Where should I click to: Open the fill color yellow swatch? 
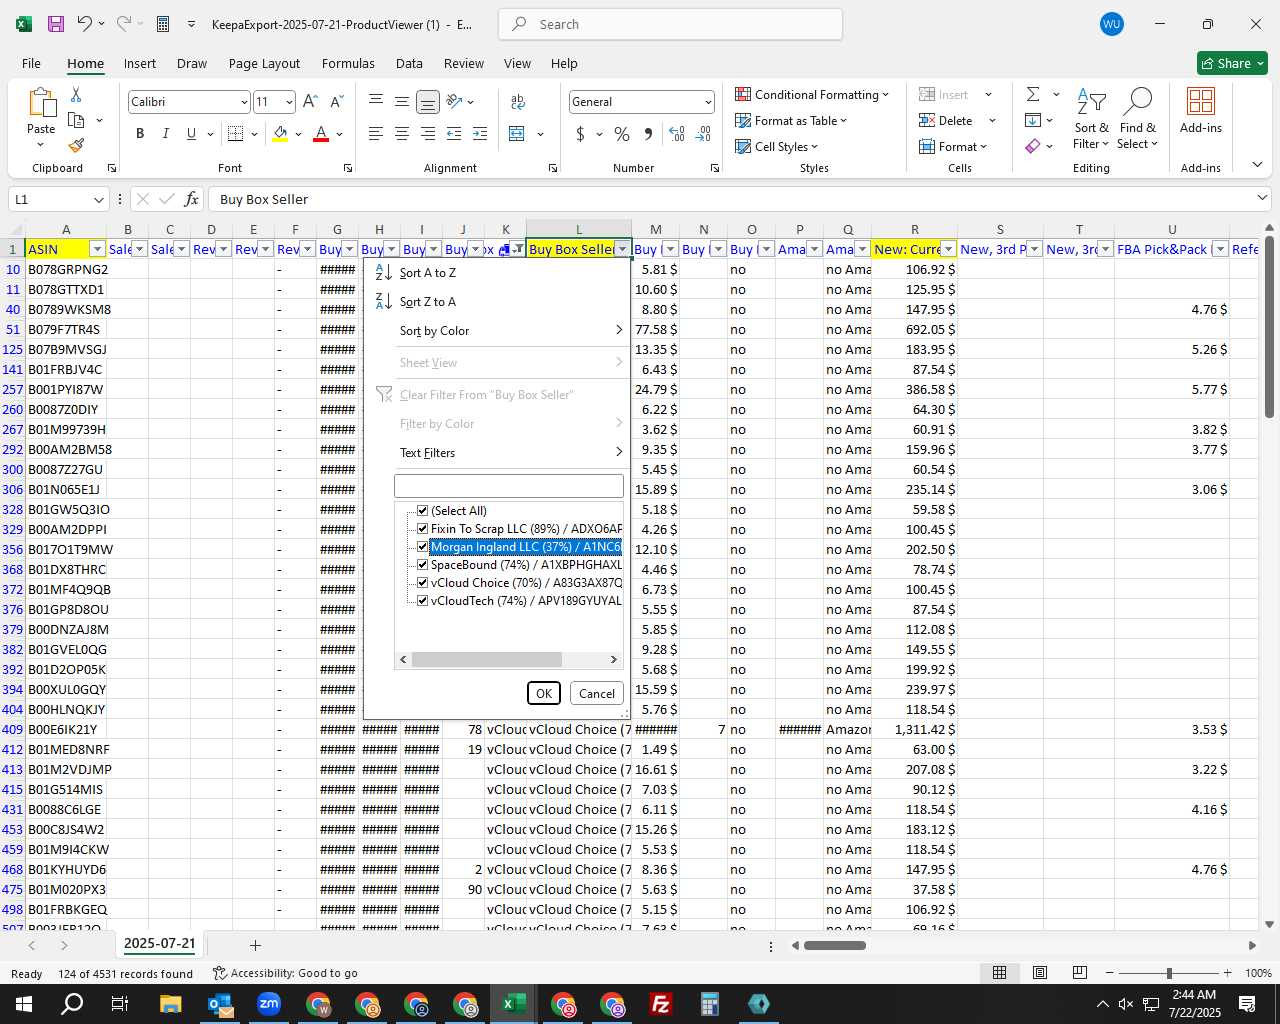click(x=280, y=134)
